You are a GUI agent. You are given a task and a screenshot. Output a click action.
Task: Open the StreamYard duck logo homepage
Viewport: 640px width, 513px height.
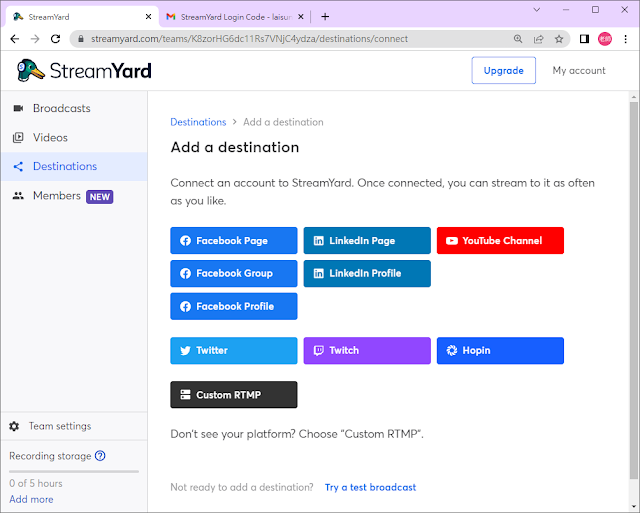coord(84,71)
